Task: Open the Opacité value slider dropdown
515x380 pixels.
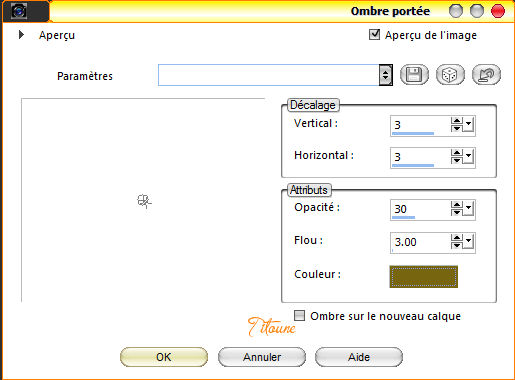Action: pyautogui.click(x=468, y=208)
